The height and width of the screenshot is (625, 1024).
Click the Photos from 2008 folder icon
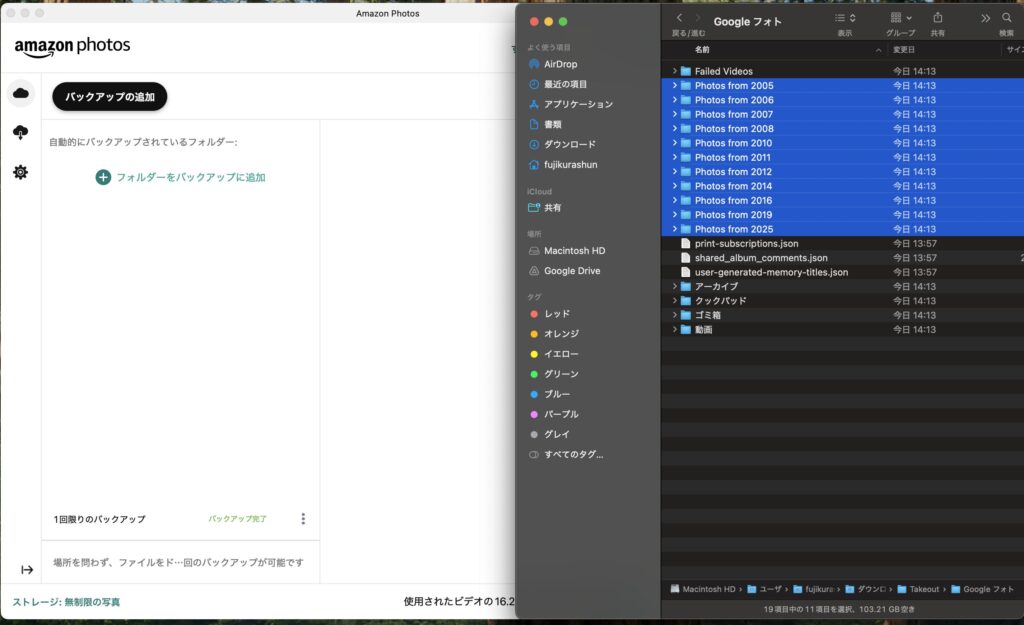pos(686,129)
